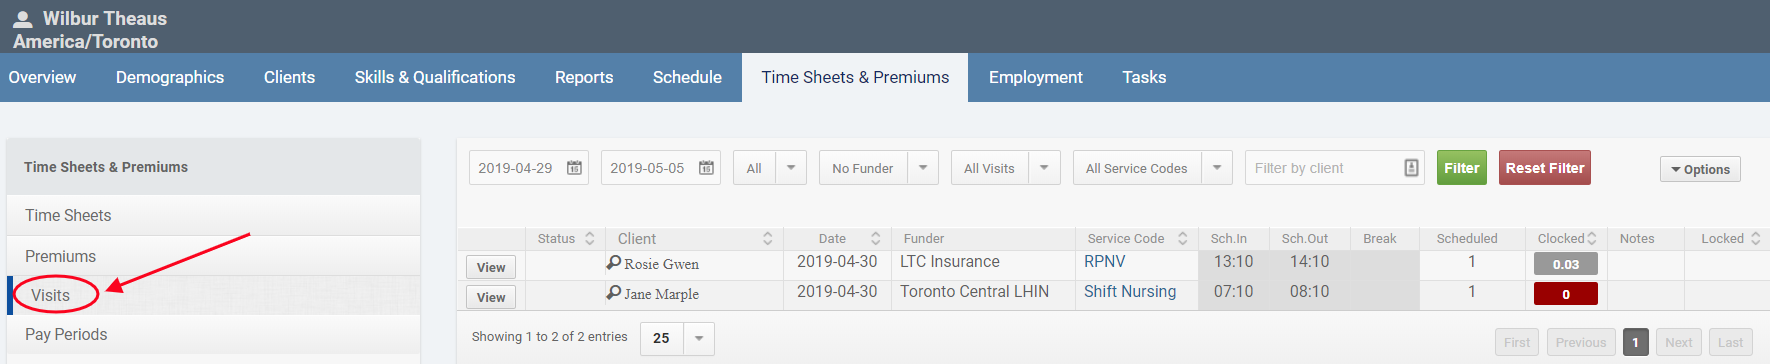Open the Reports tab

click(584, 77)
